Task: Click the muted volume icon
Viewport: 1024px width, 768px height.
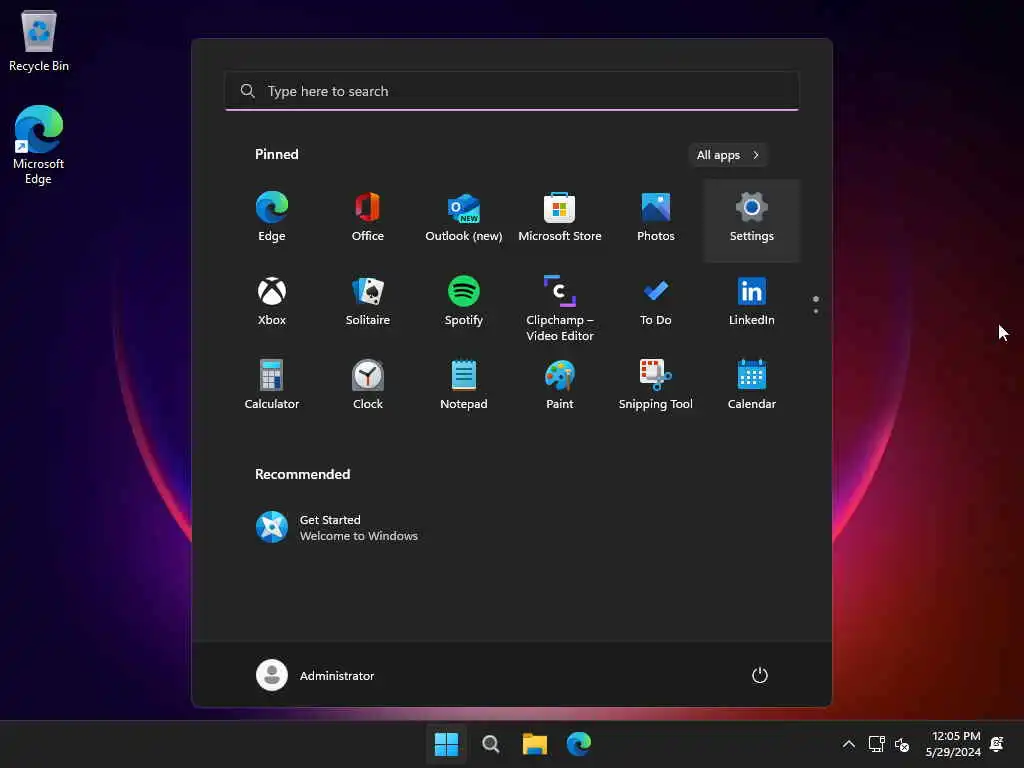Action: click(x=902, y=744)
